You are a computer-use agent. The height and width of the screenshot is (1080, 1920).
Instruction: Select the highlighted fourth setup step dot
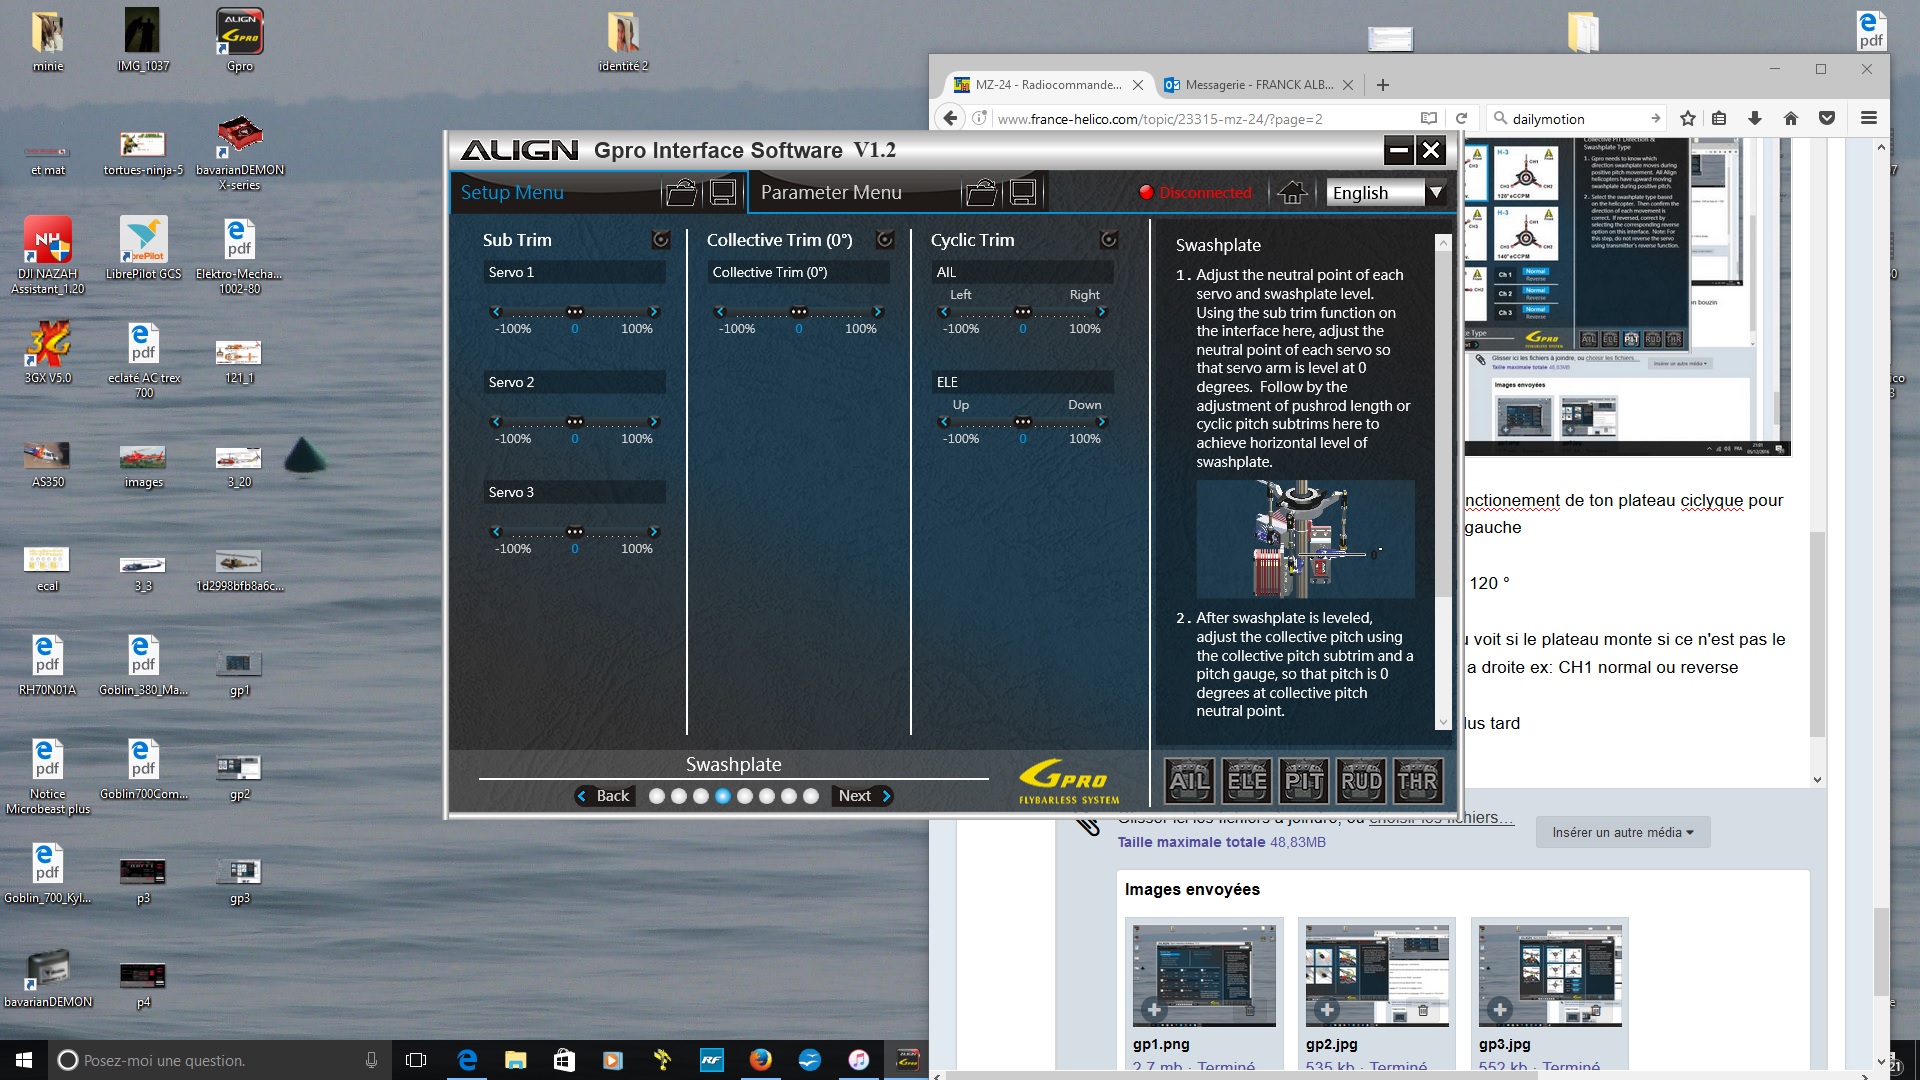pyautogui.click(x=723, y=796)
